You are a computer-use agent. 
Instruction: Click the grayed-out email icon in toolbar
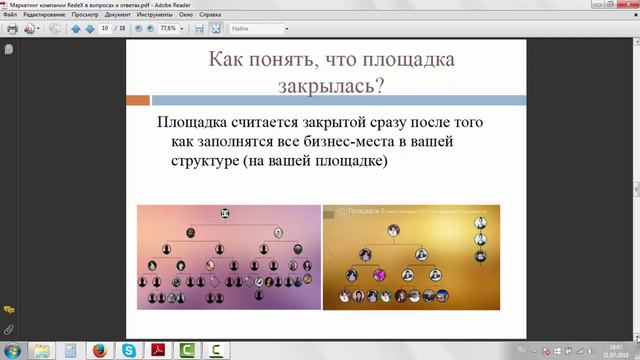click(54, 29)
